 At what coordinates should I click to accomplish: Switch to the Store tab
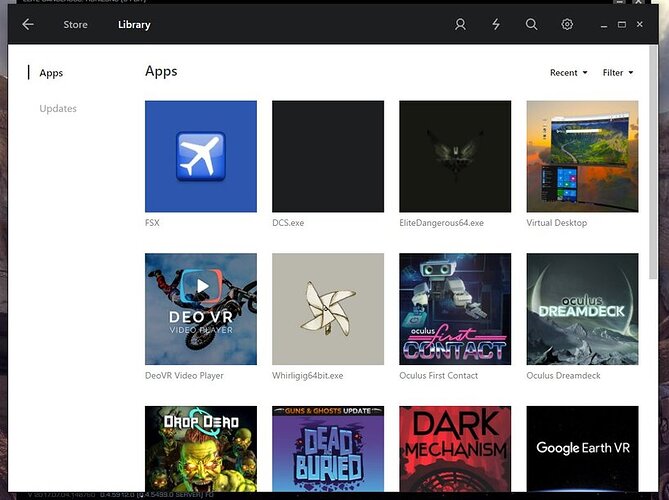tap(75, 24)
